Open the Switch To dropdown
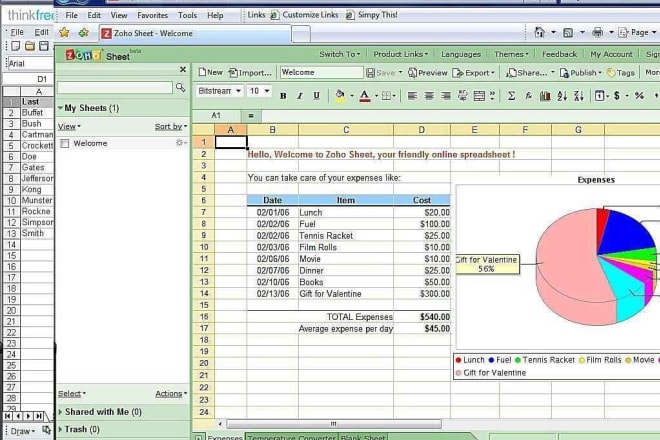The image size is (660, 440). coord(340,54)
